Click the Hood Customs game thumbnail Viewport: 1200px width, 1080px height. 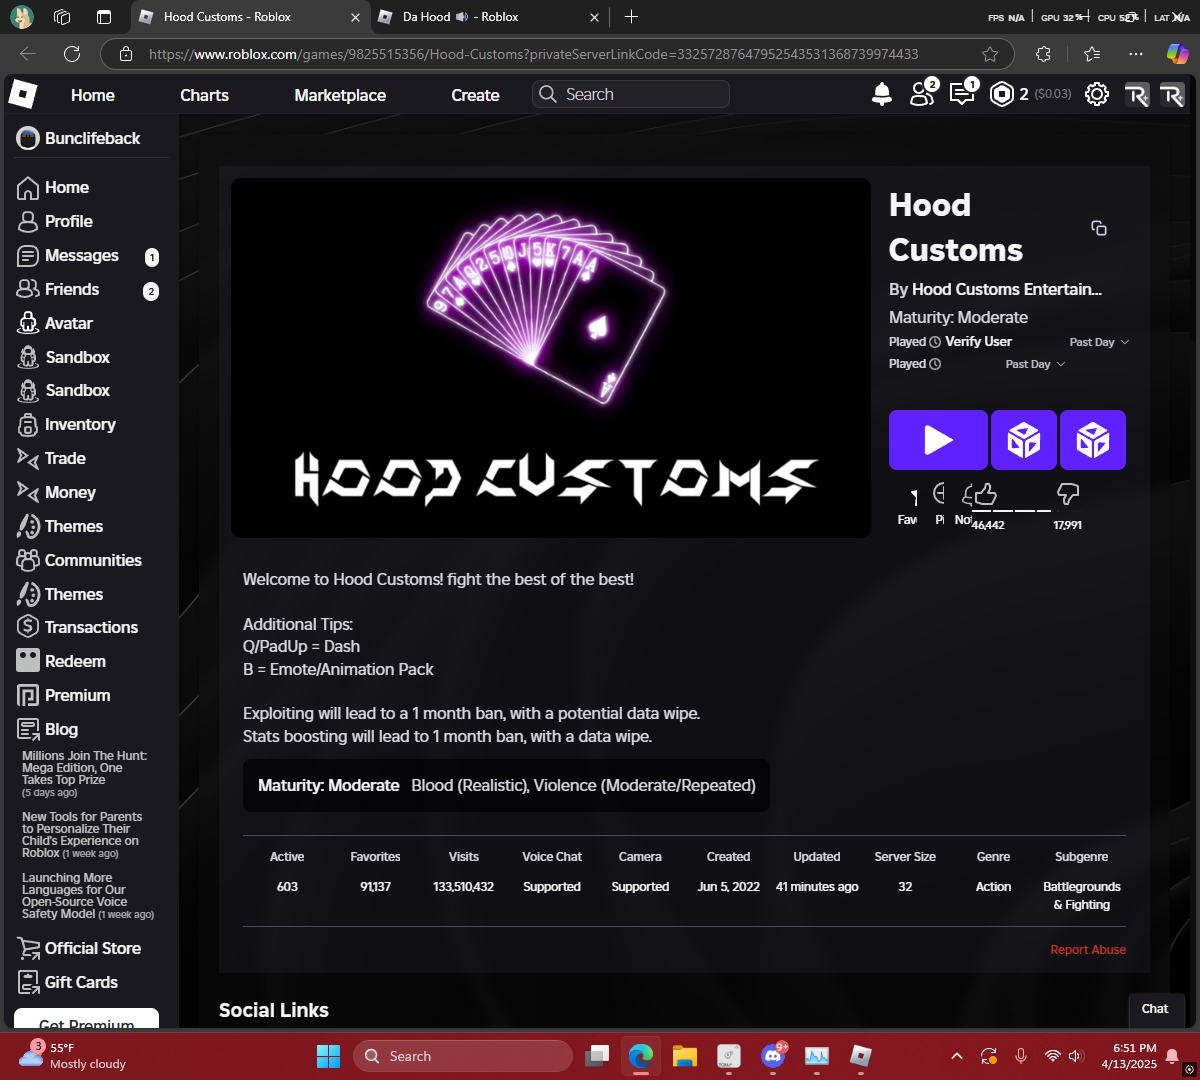pyautogui.click(x=551, y=358)
